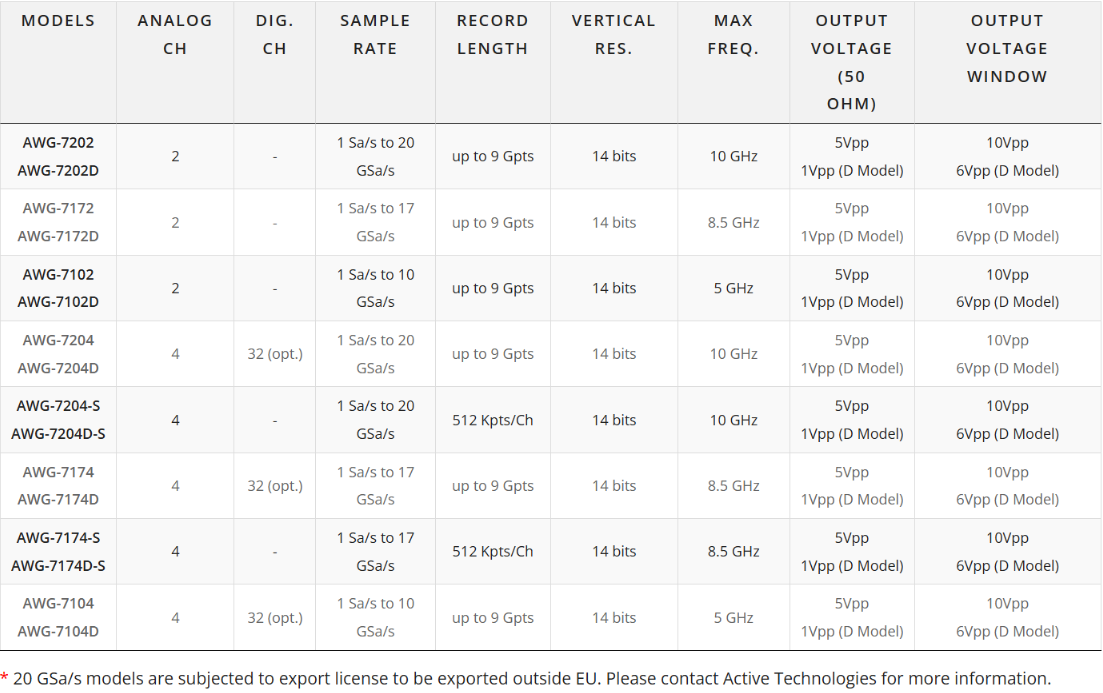Click the red asterisk footnote marker
Screen dimensions: 1103x693
(4, 678)
